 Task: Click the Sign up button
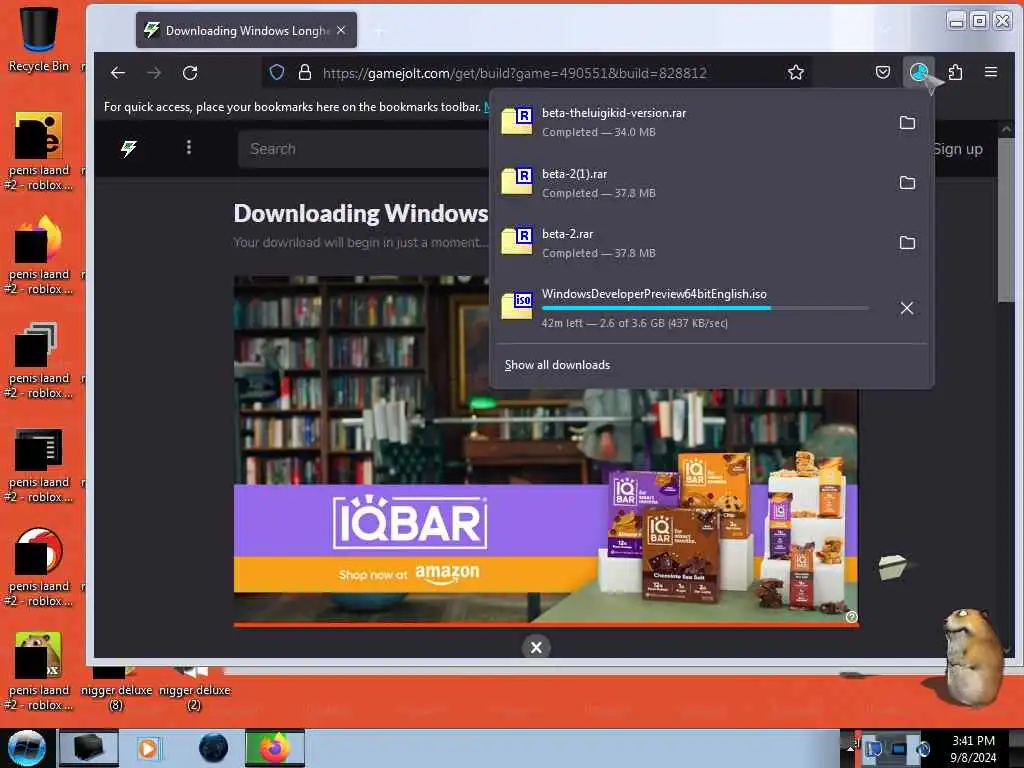point(957,149)
